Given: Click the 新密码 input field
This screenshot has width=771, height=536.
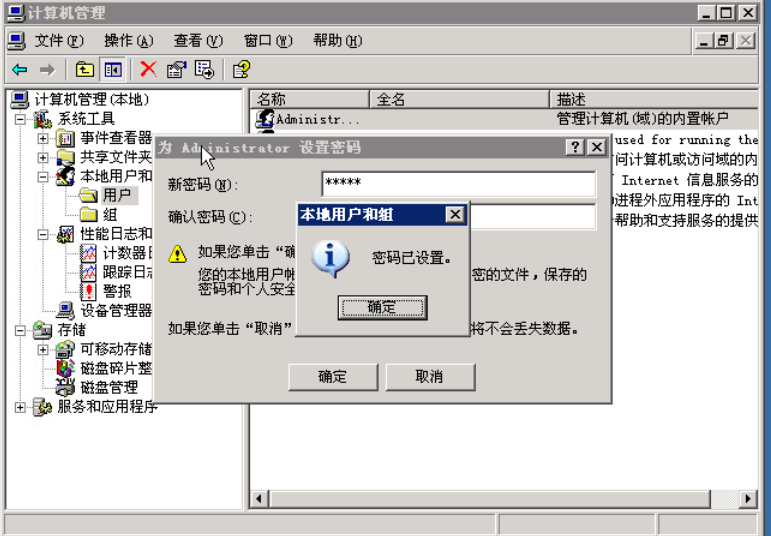Looking at the screenshot, I should (x=458, y=184).
